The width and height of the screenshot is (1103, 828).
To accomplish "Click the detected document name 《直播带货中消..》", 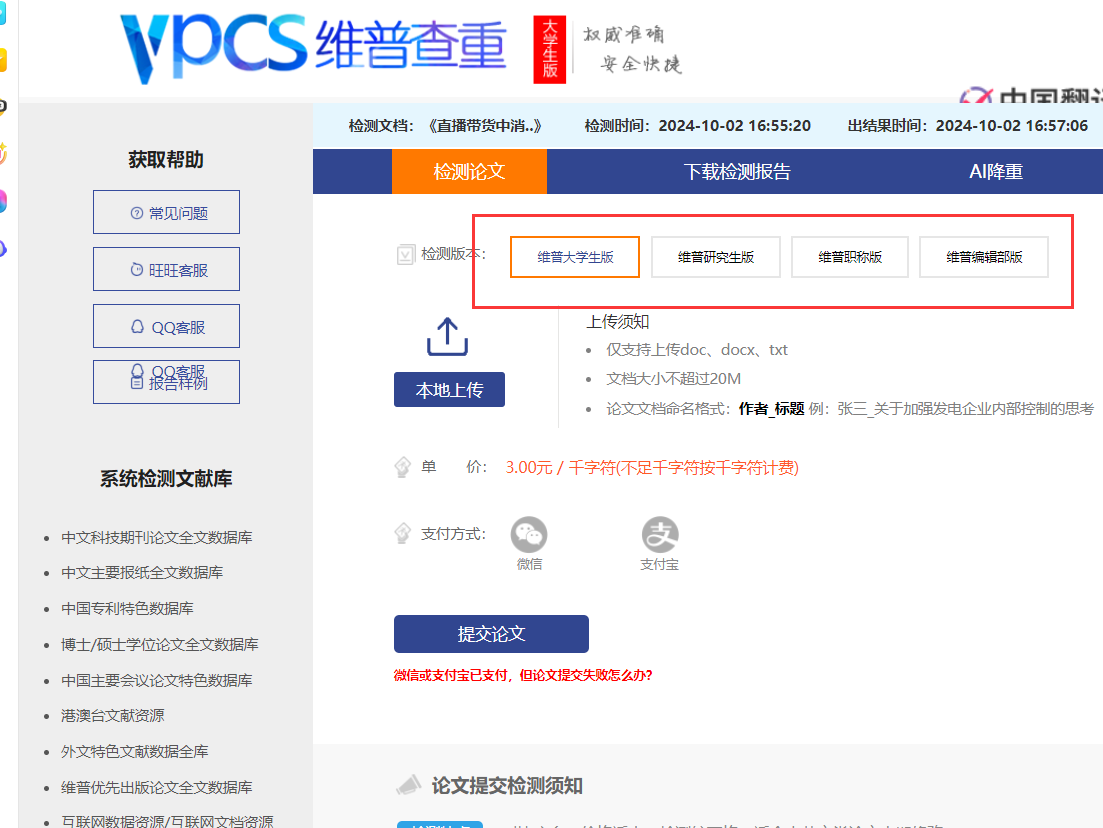I will point(485,126).
